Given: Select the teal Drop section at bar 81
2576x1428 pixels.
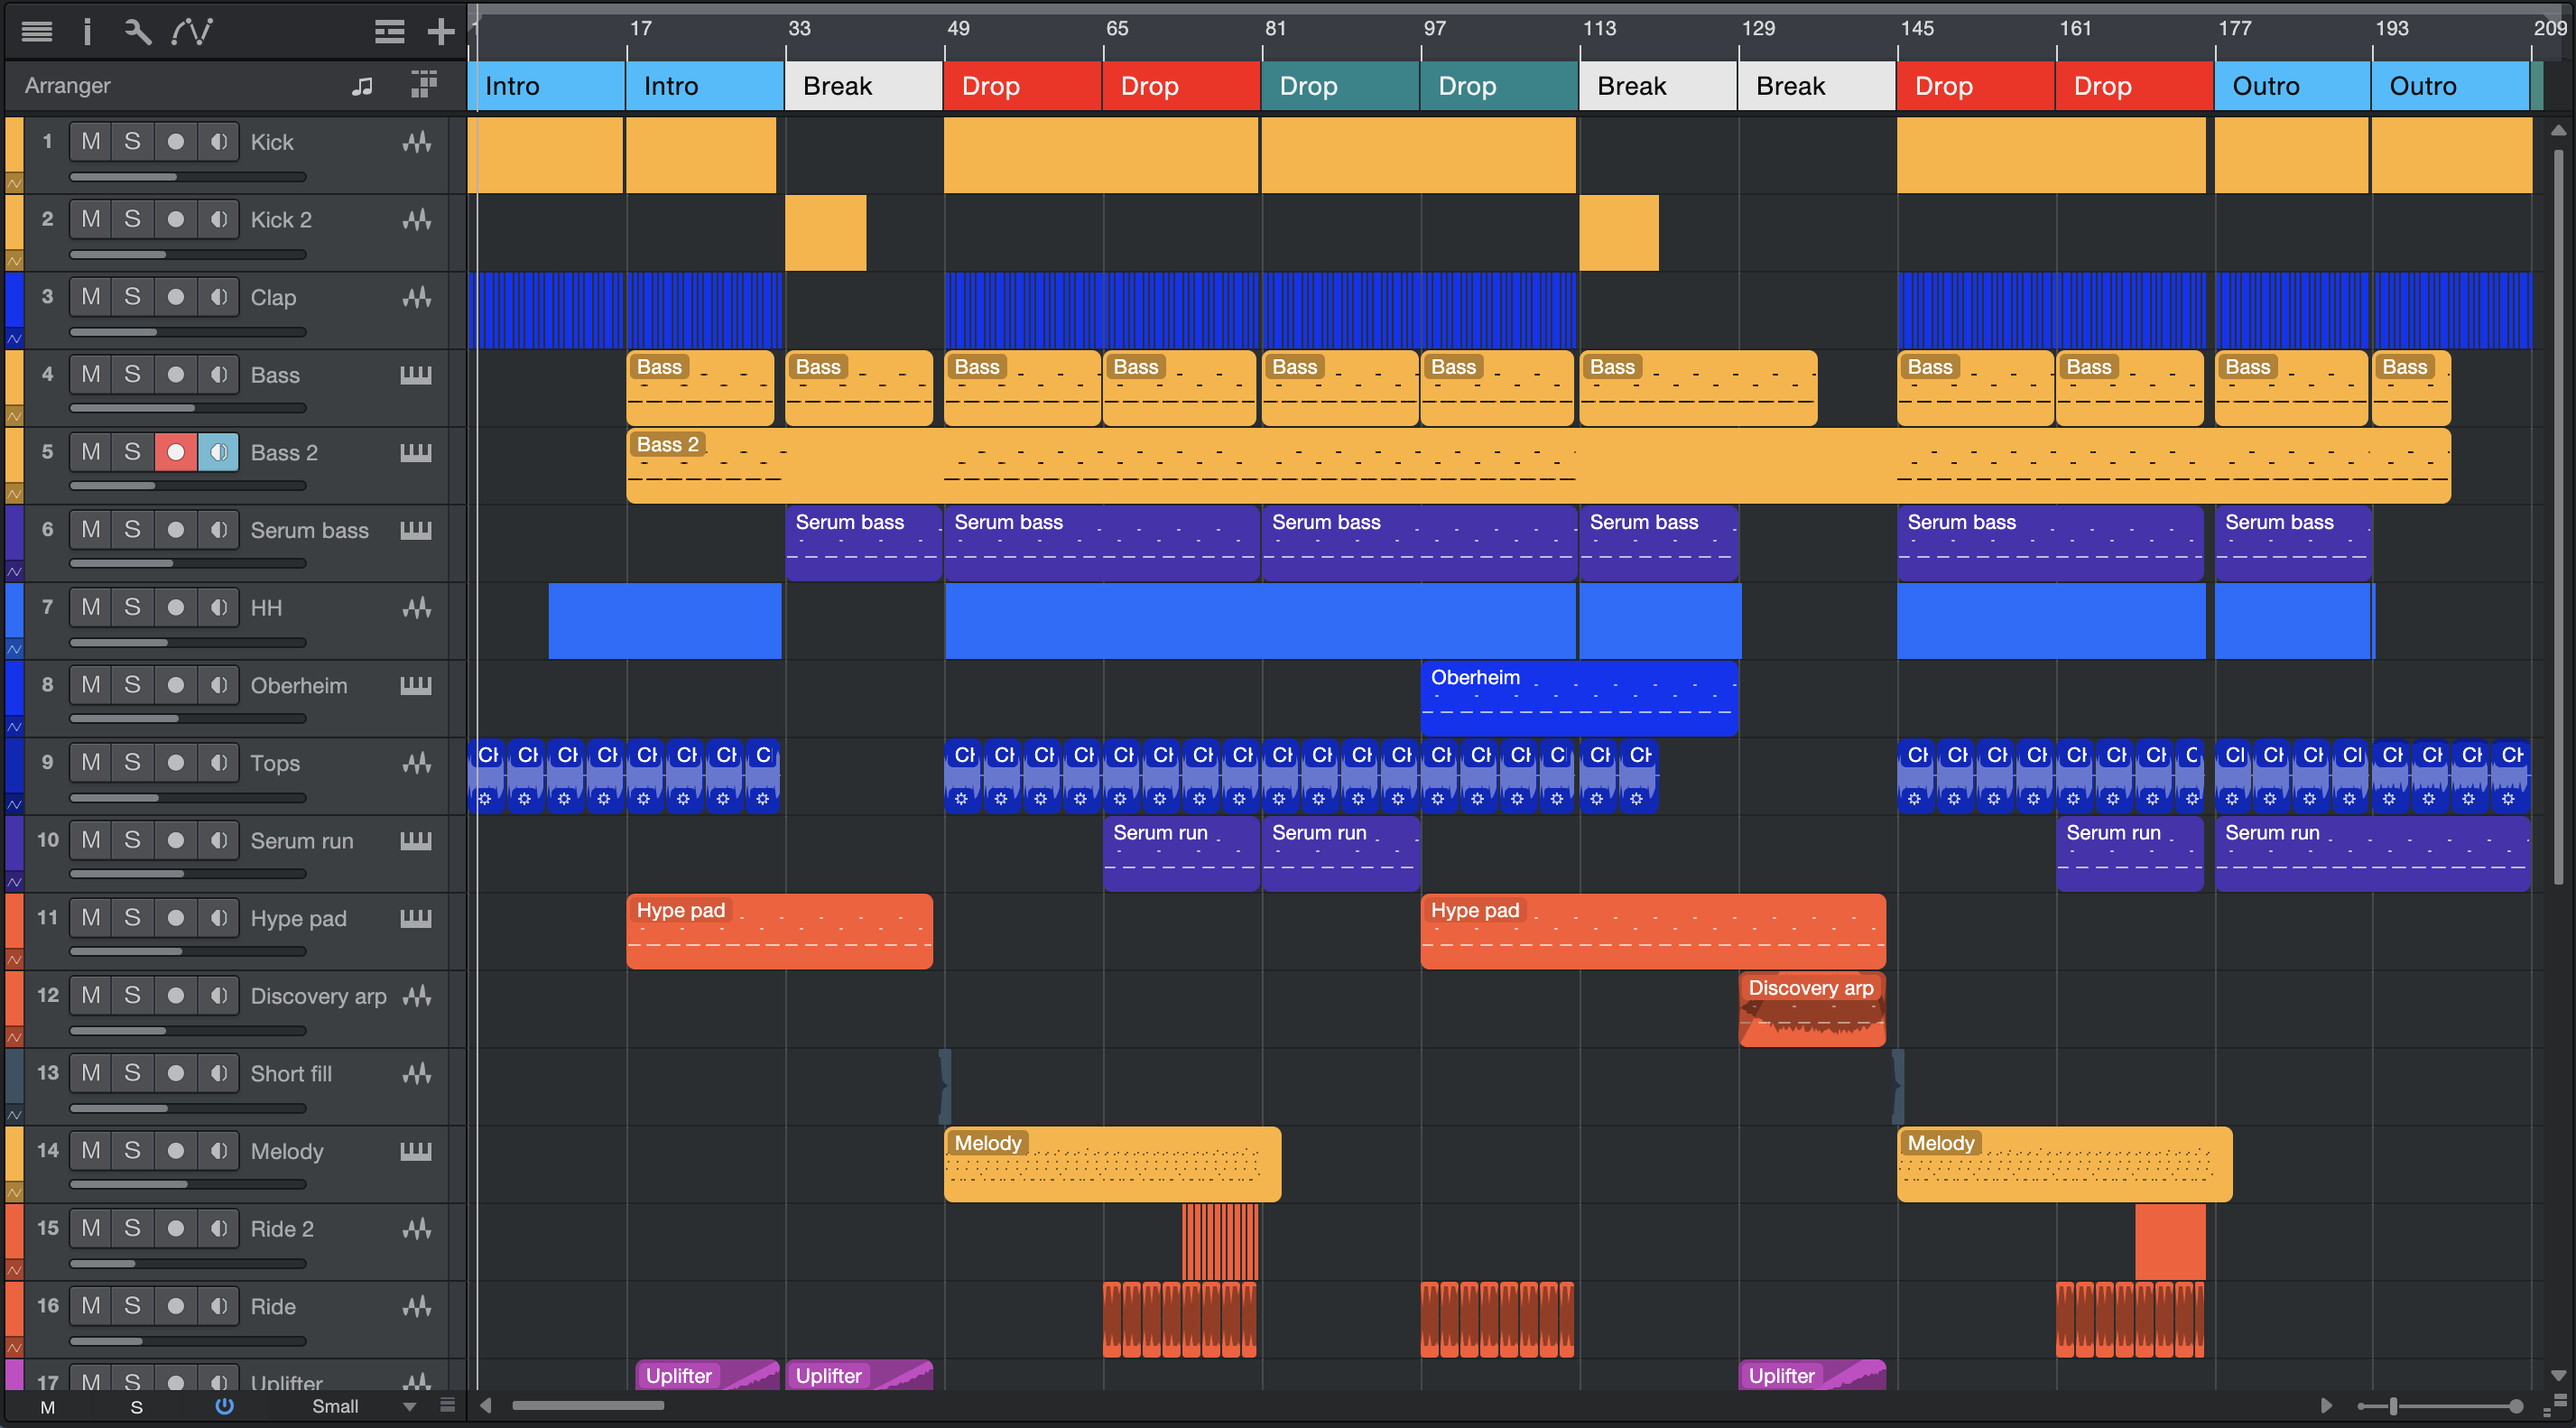Looking at the screenshot, I should [x=1340, y=86].
